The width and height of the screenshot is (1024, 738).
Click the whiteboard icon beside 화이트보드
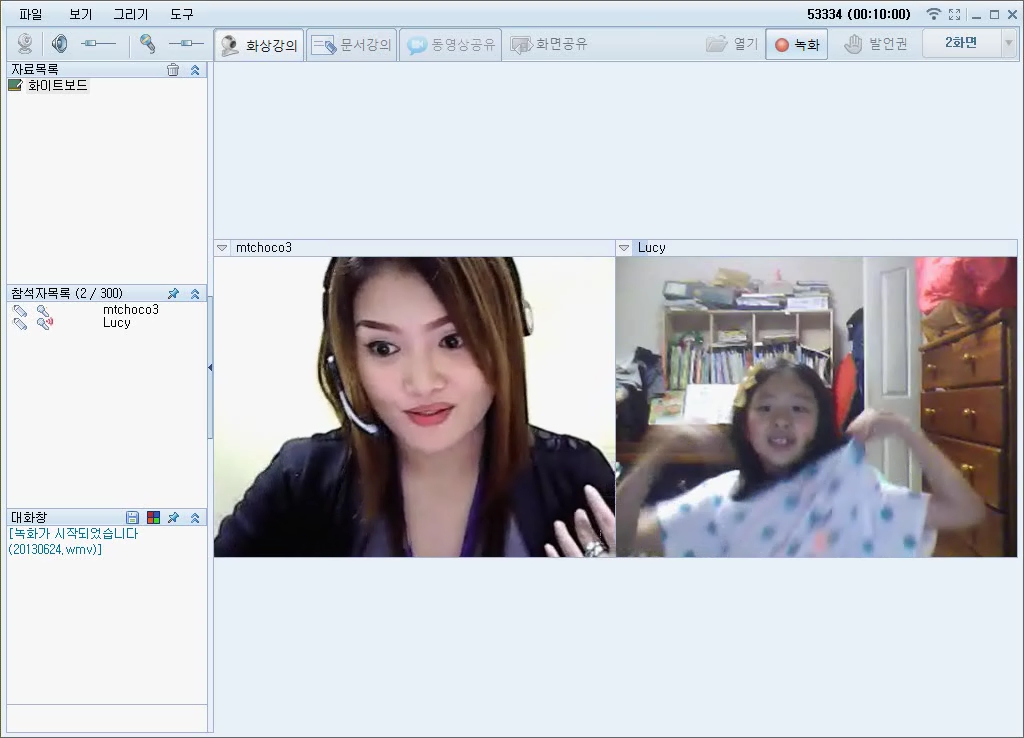point(15,85)
